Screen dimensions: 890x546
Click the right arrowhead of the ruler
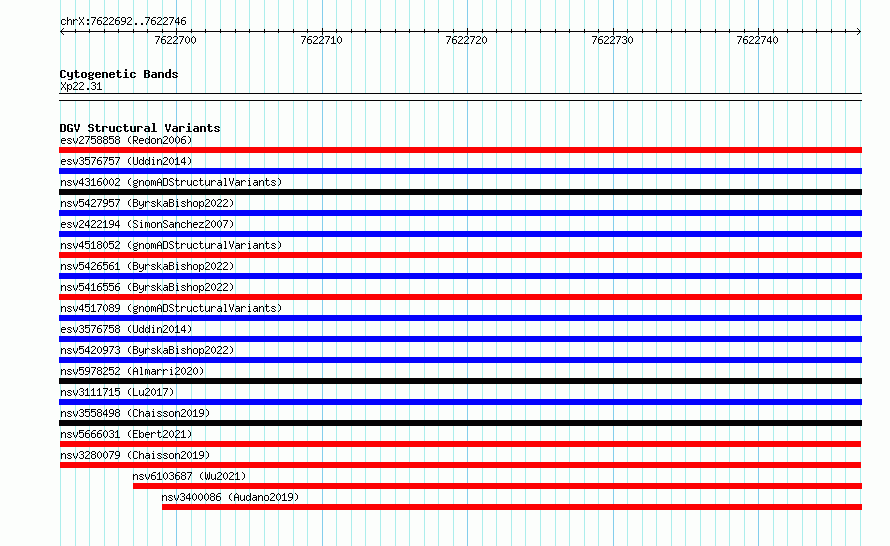(859, 31)
